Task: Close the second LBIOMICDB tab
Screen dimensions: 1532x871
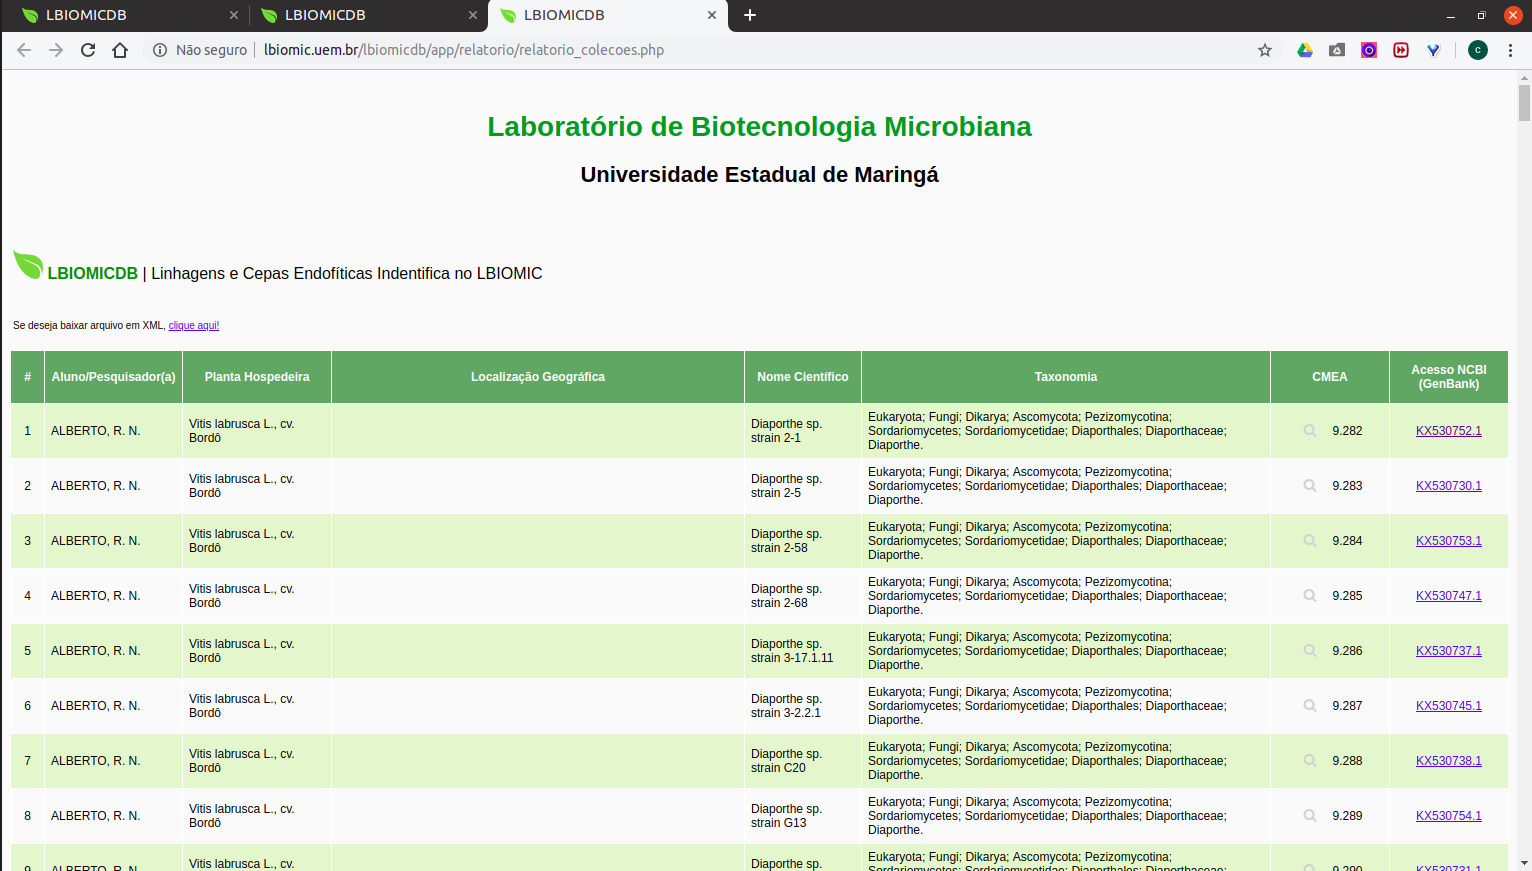Action: tap(473, 15)
